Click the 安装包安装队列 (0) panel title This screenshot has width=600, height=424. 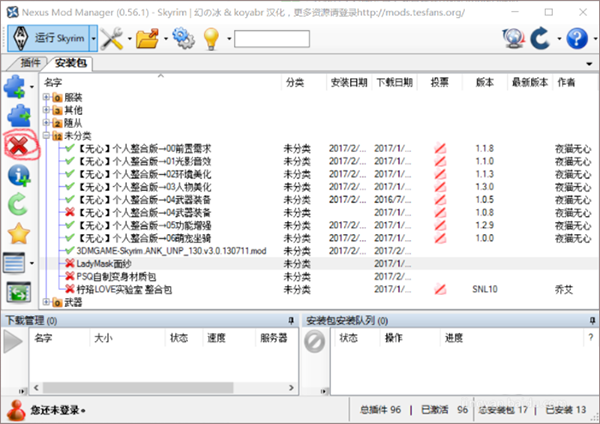click(x=347, y=320)
